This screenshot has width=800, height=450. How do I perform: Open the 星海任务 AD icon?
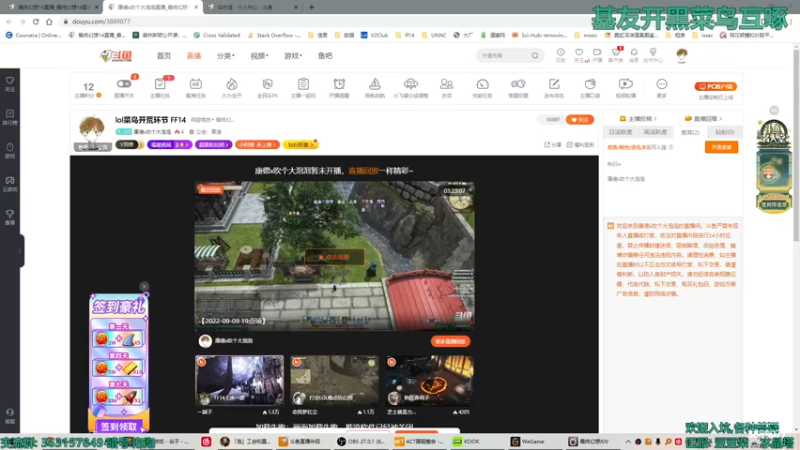tap(195, 87)
